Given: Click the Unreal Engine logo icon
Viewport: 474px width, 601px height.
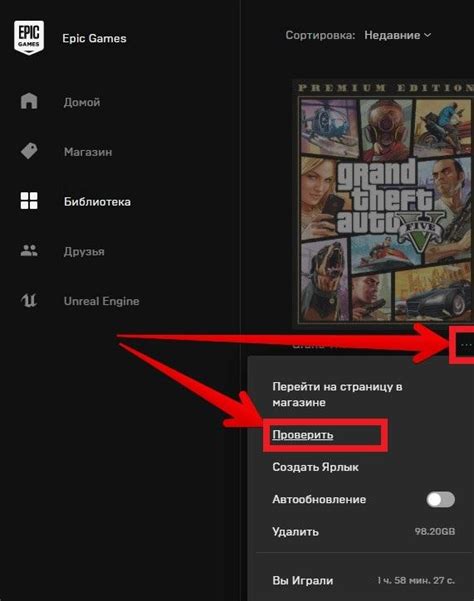Looking at the screenshot, I should click(29, 300).
